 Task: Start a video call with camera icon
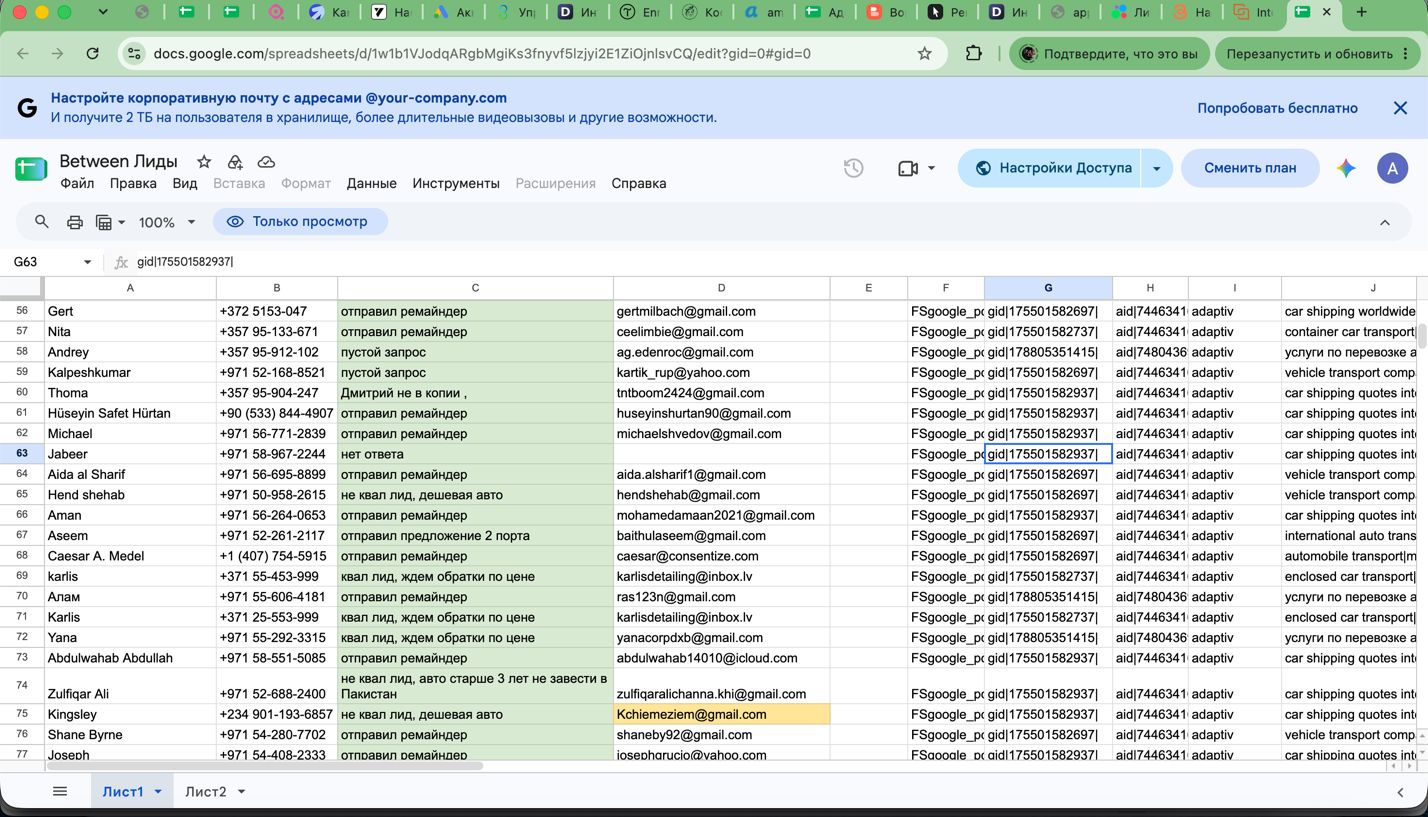coord(908,168)
